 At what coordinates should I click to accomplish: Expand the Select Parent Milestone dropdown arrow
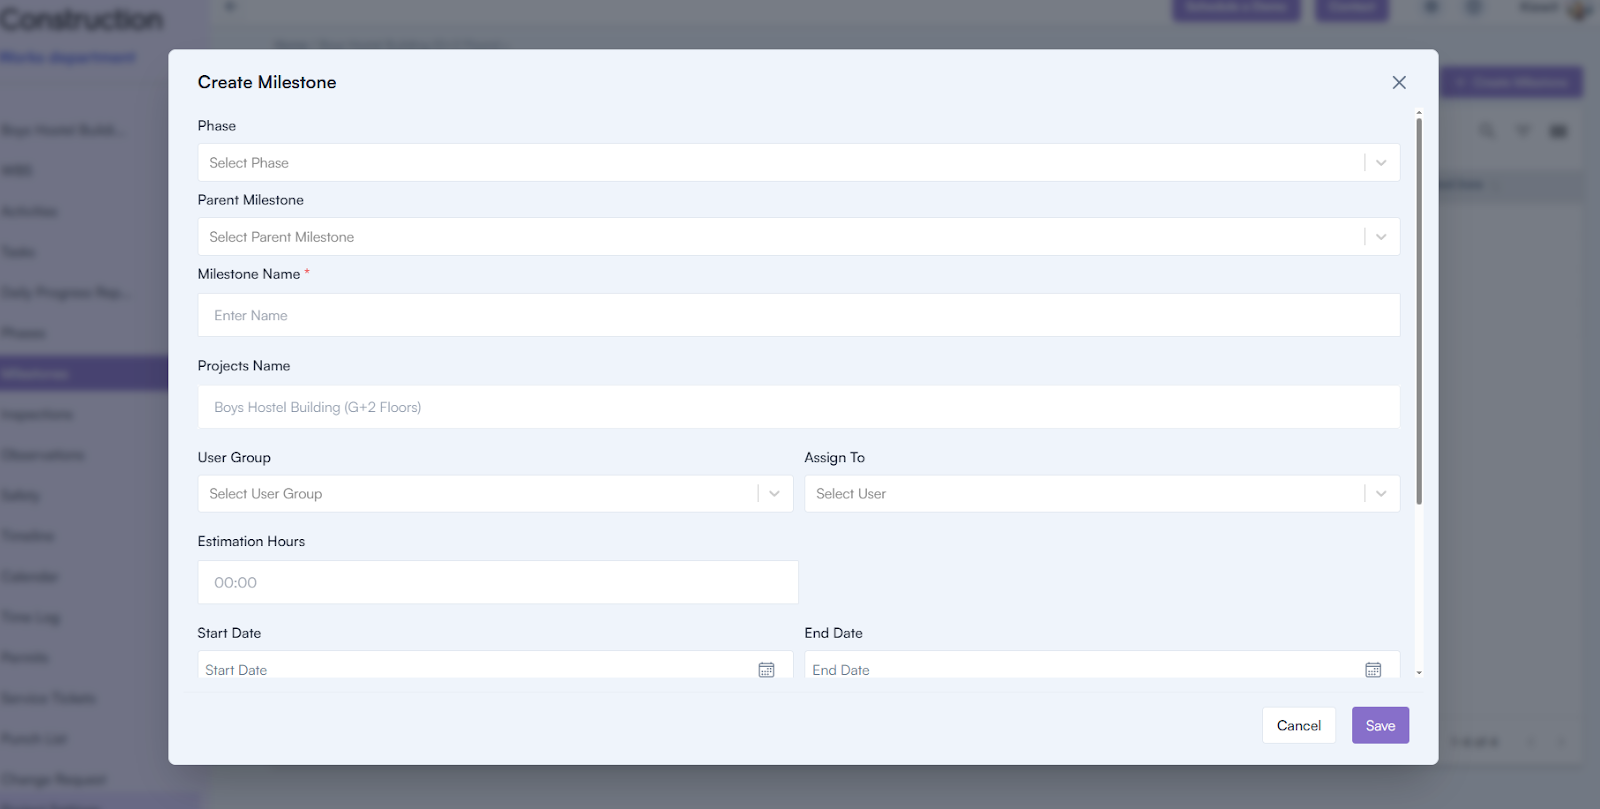click(1381, 237)
